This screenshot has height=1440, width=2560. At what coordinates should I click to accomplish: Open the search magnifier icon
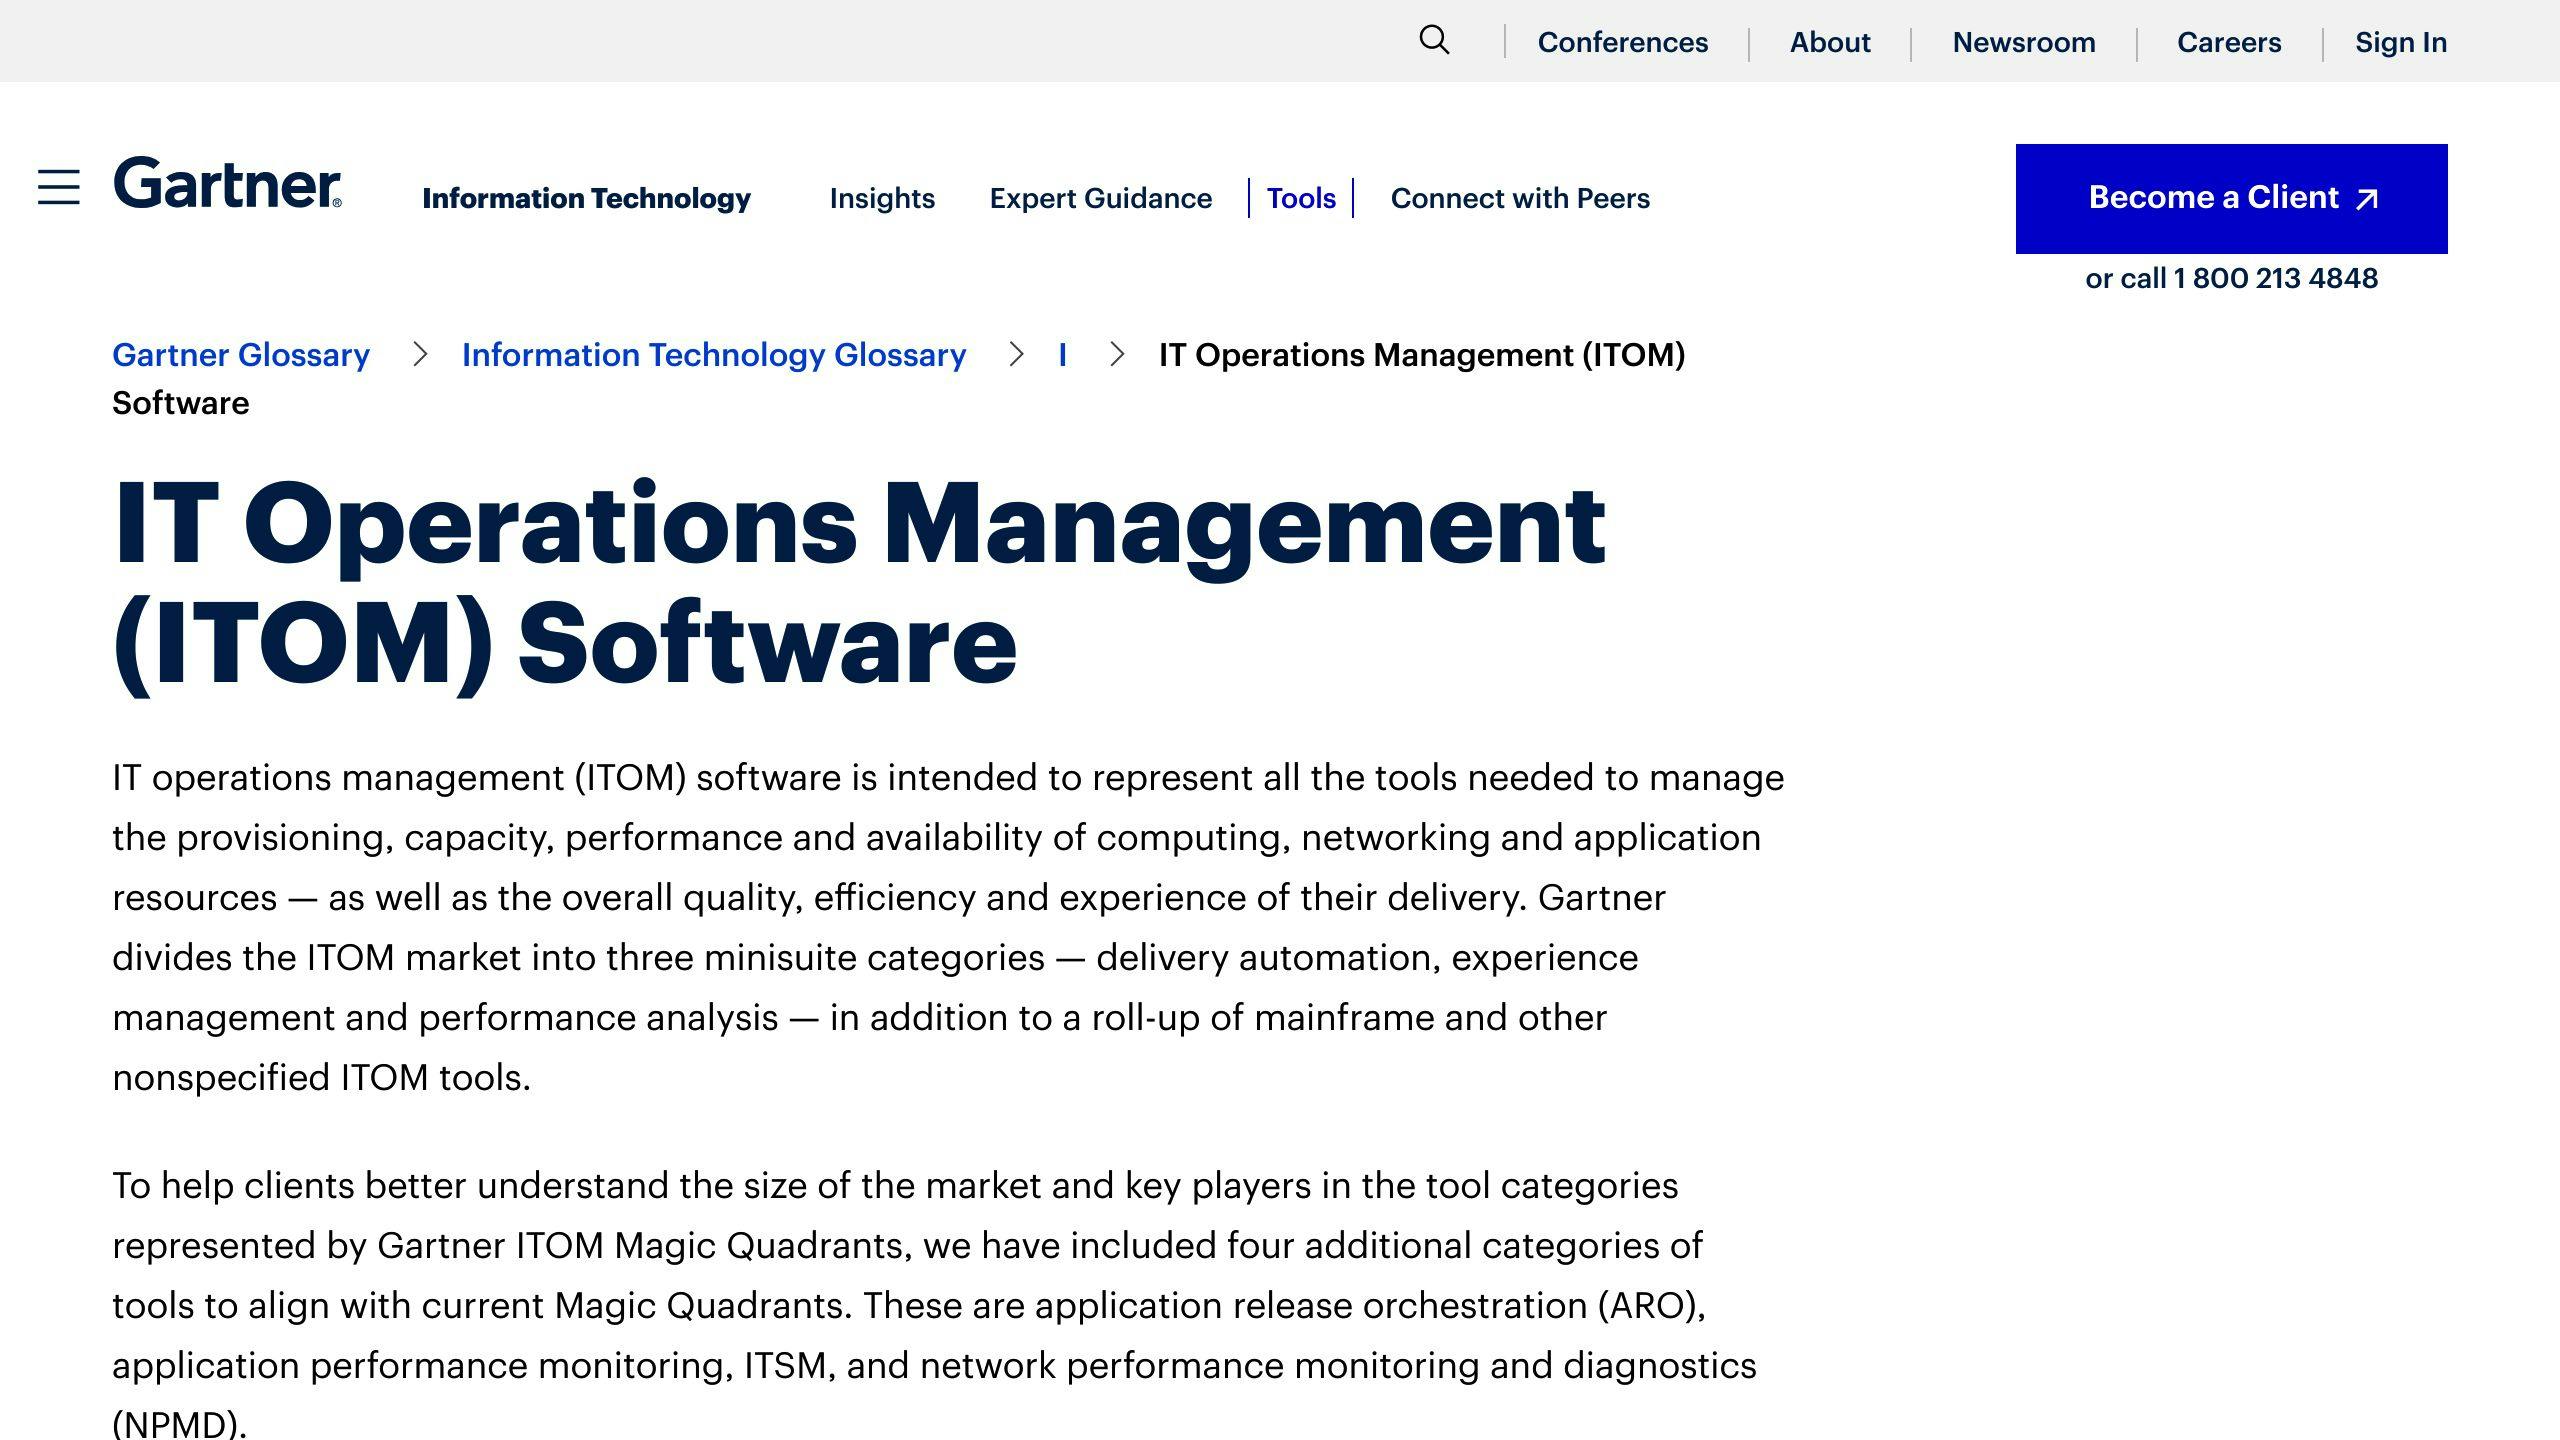(x=1434, y=40)
